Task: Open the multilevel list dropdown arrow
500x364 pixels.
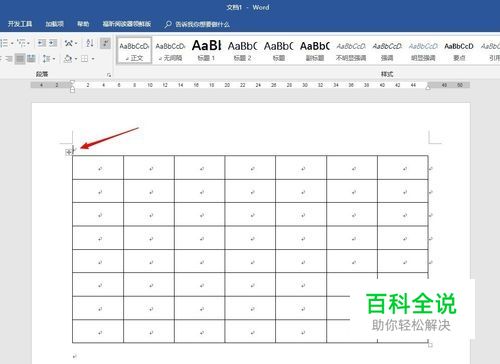Action: point(29,43)
